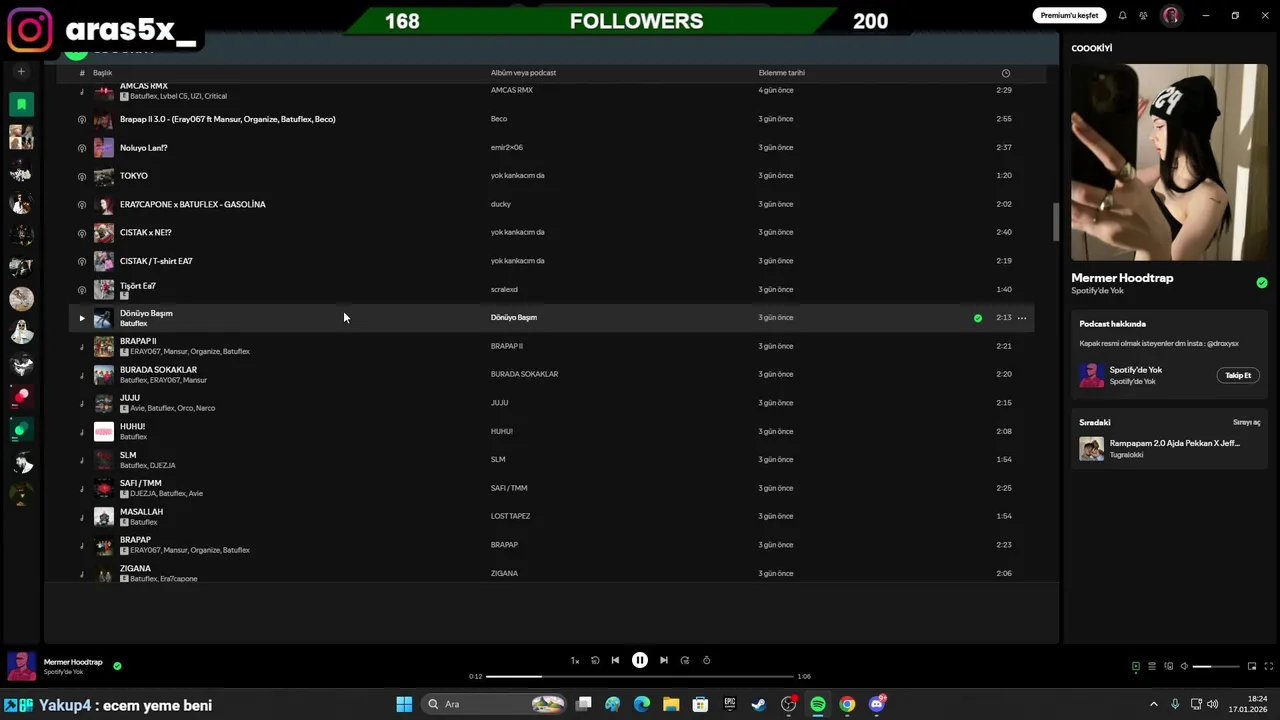The width and height of the screenshot is (1280, 720).
Task: Open the notifications bell icon
Action: point(1122,15)
